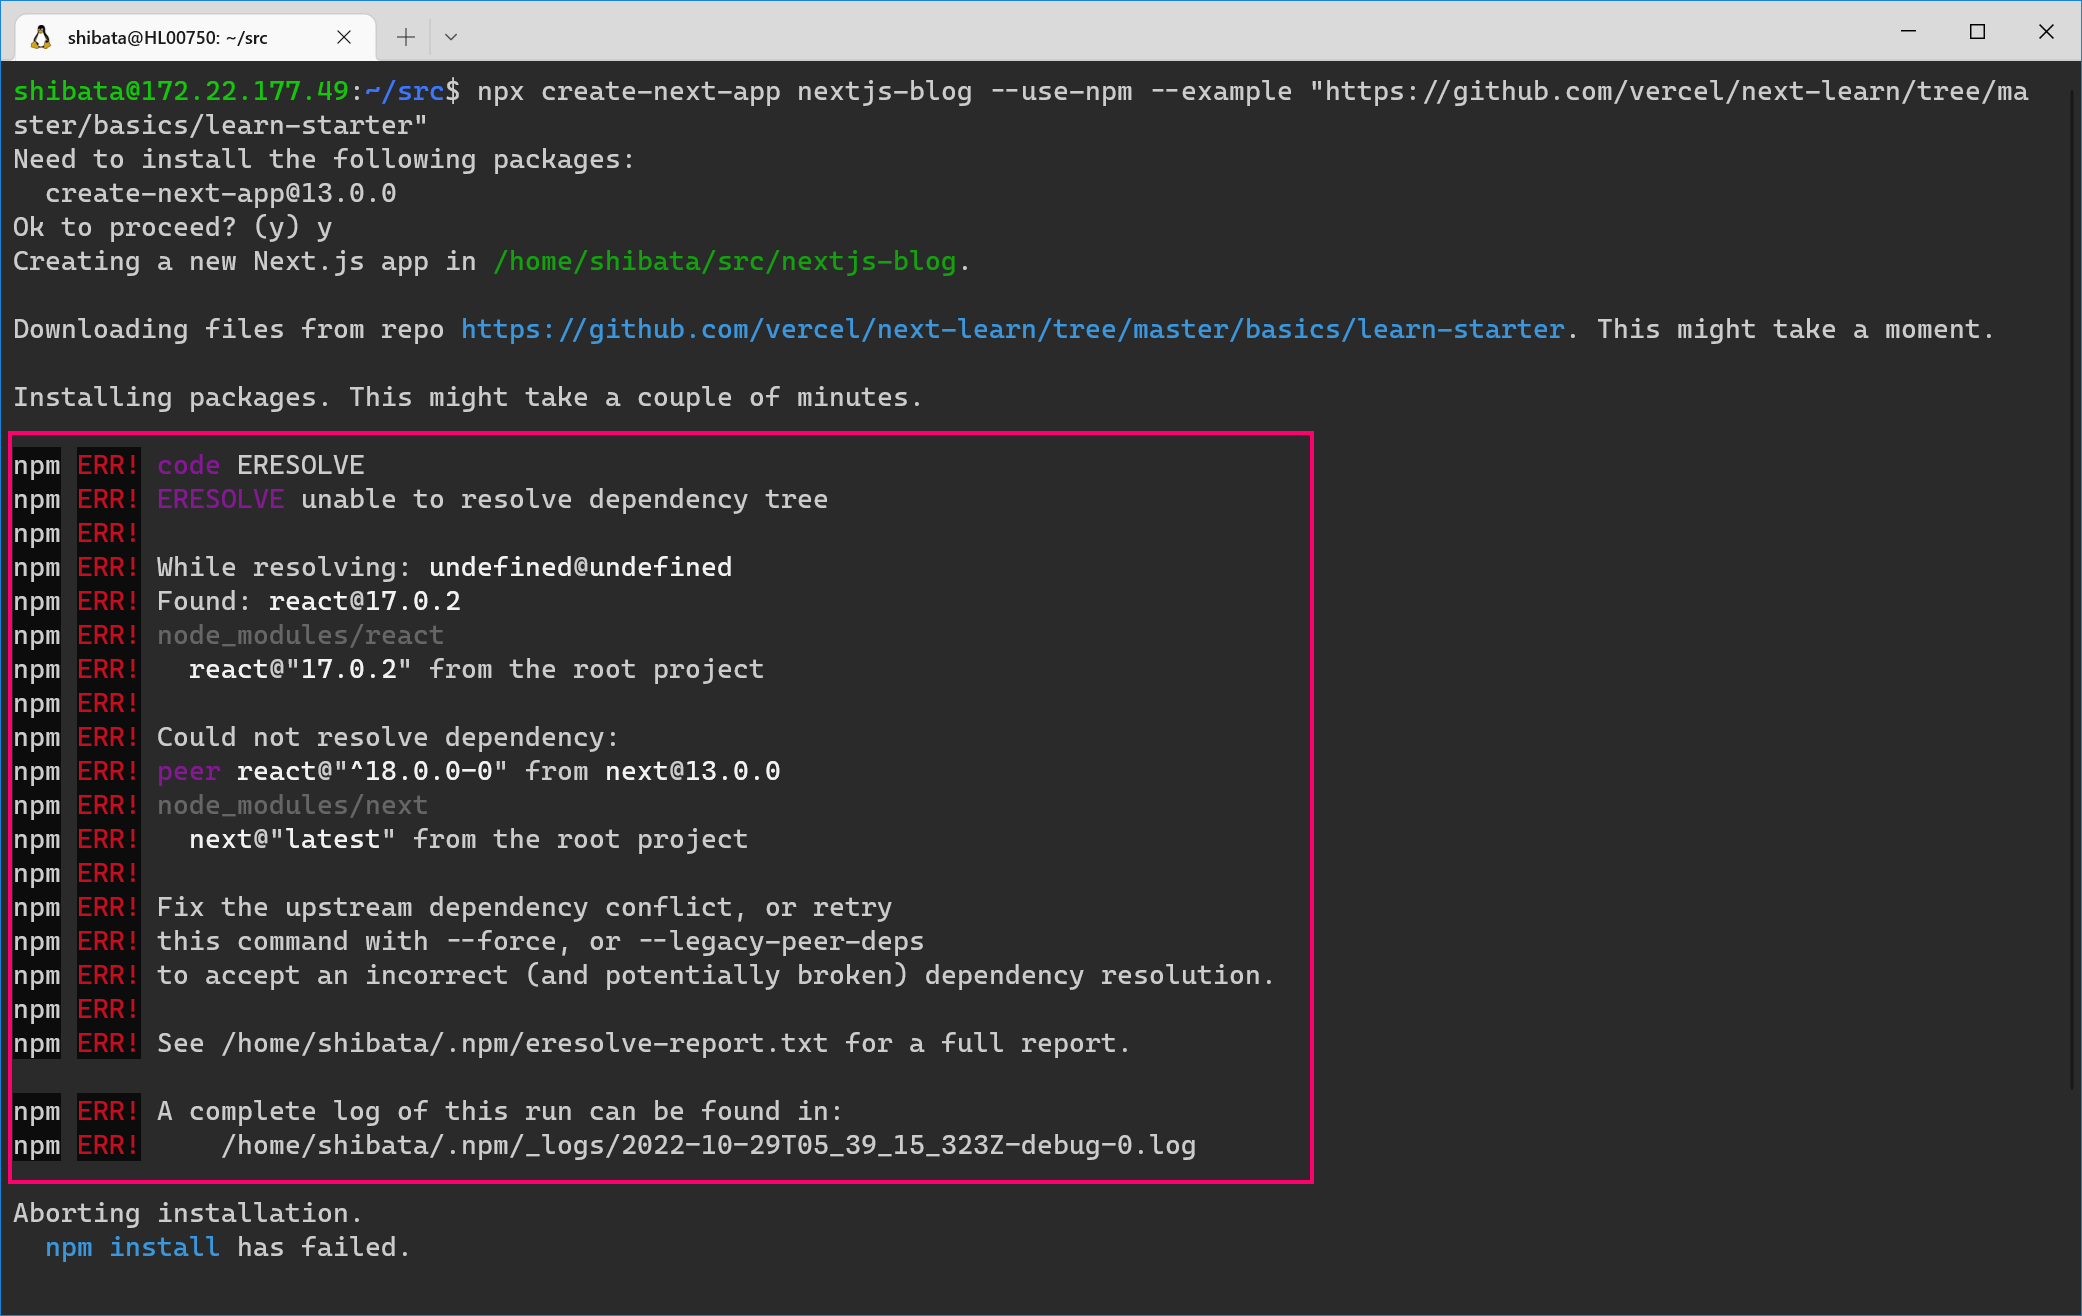The image size is (2082, 1316).
Task: Click the react@17.0.2 version text
Action: [363, 600]
